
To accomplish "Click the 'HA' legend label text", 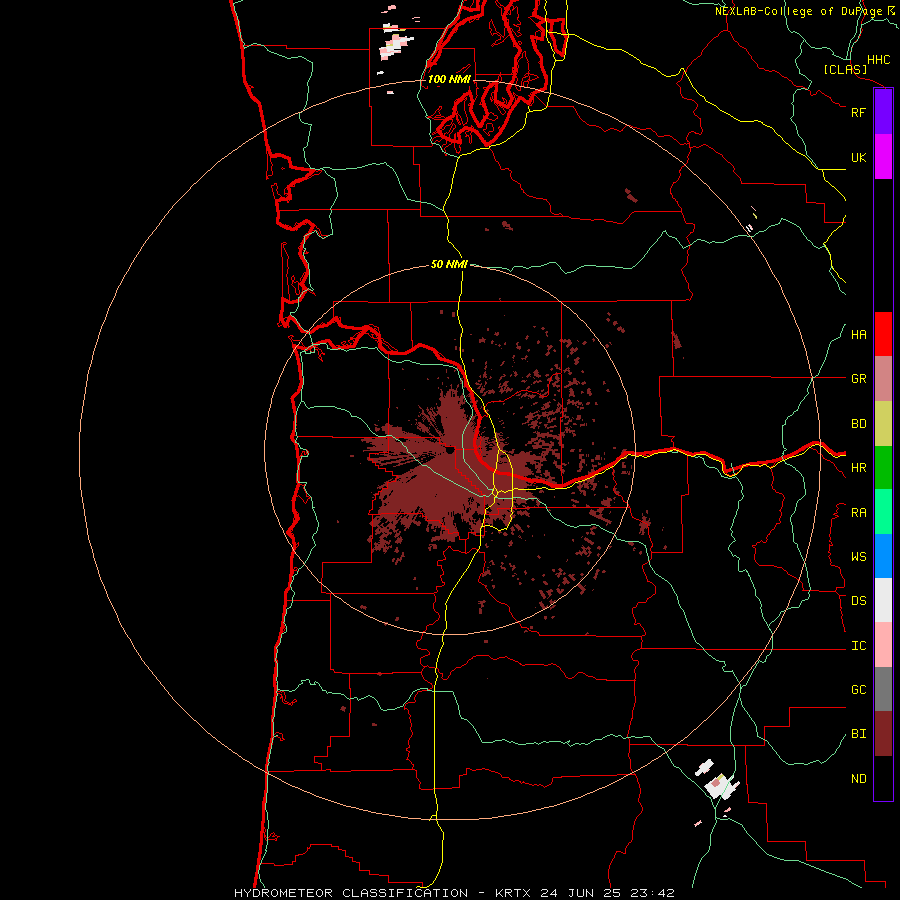I will [858, 335].
